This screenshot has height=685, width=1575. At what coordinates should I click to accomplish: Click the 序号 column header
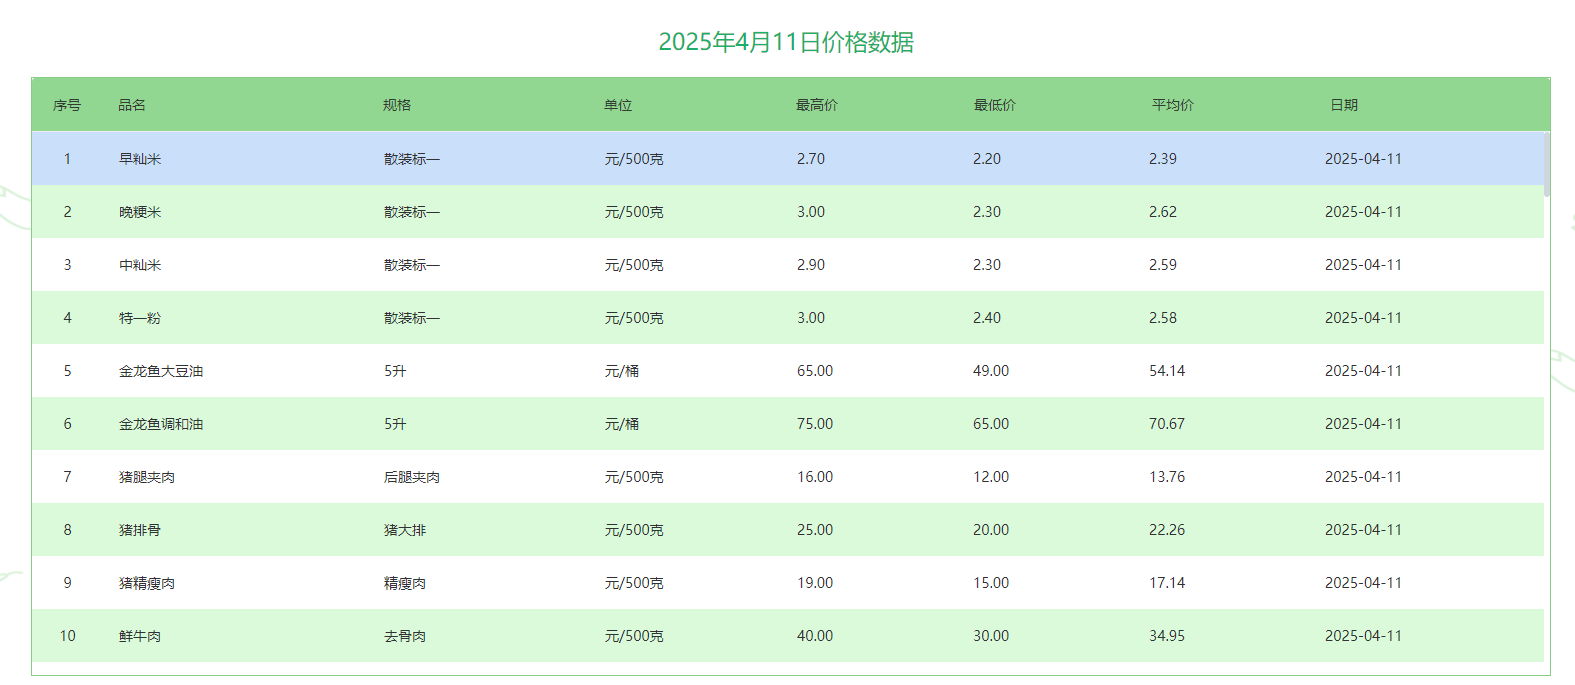tap(67, 105)
